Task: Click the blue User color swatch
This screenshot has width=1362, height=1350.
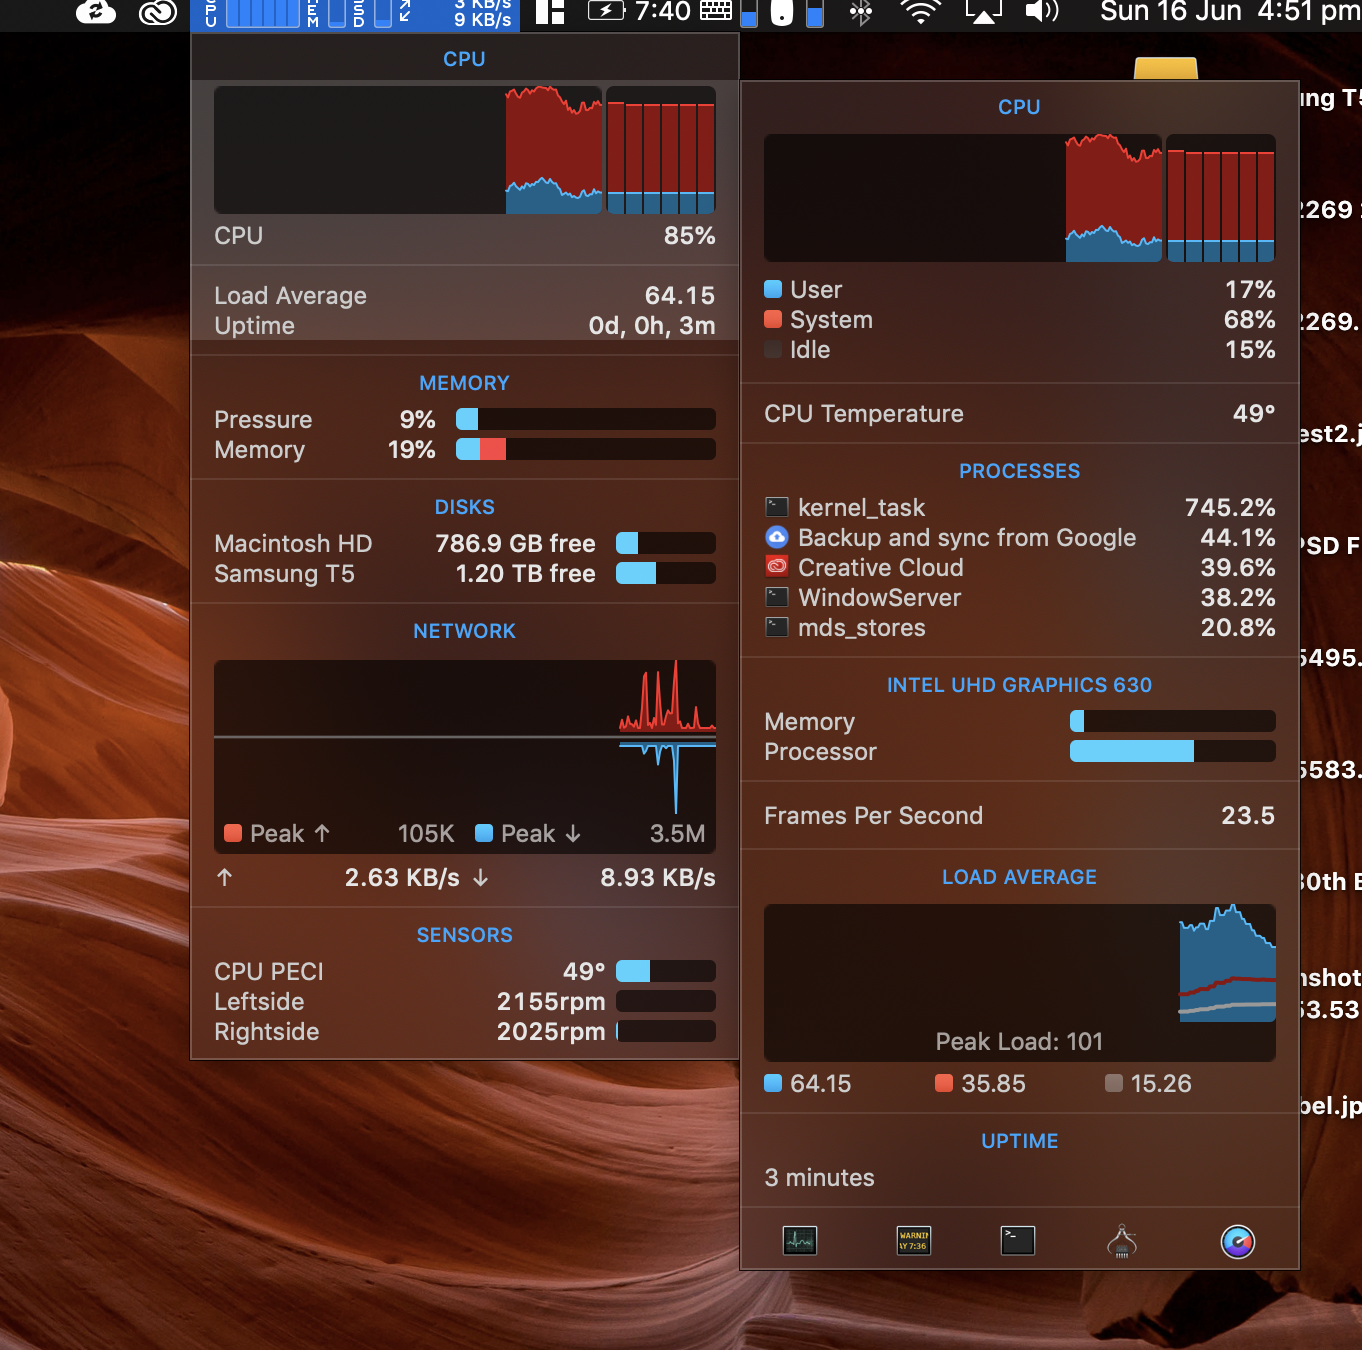Action: coord(773,289)
